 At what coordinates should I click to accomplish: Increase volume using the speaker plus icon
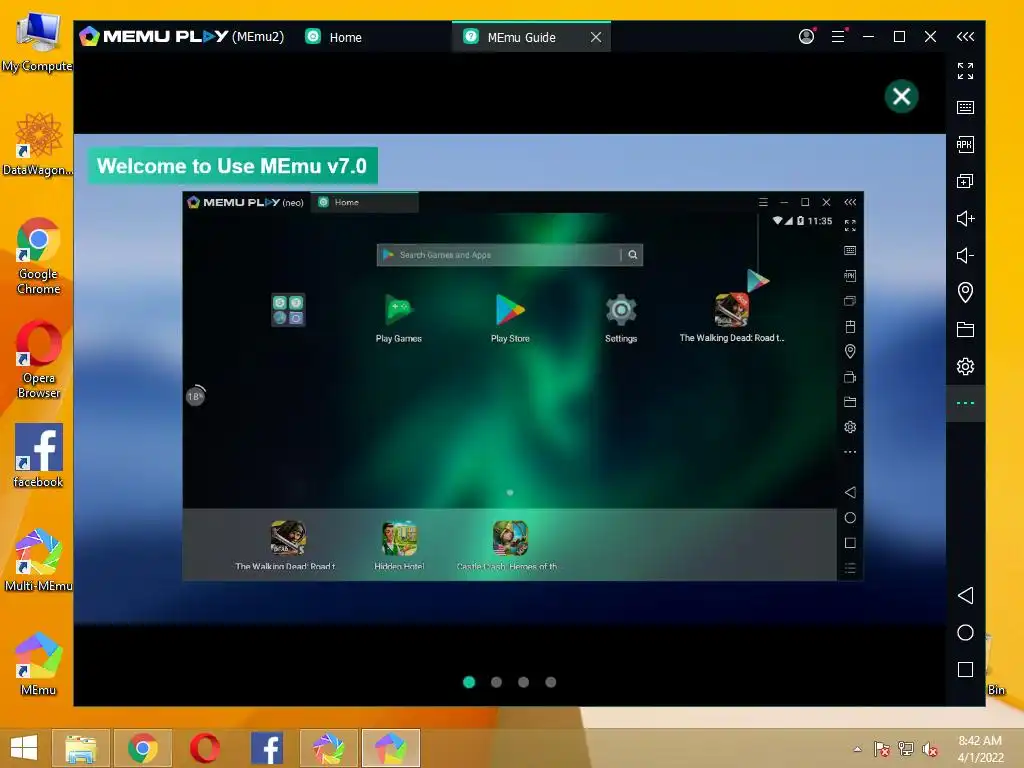[x=965, y=218]
